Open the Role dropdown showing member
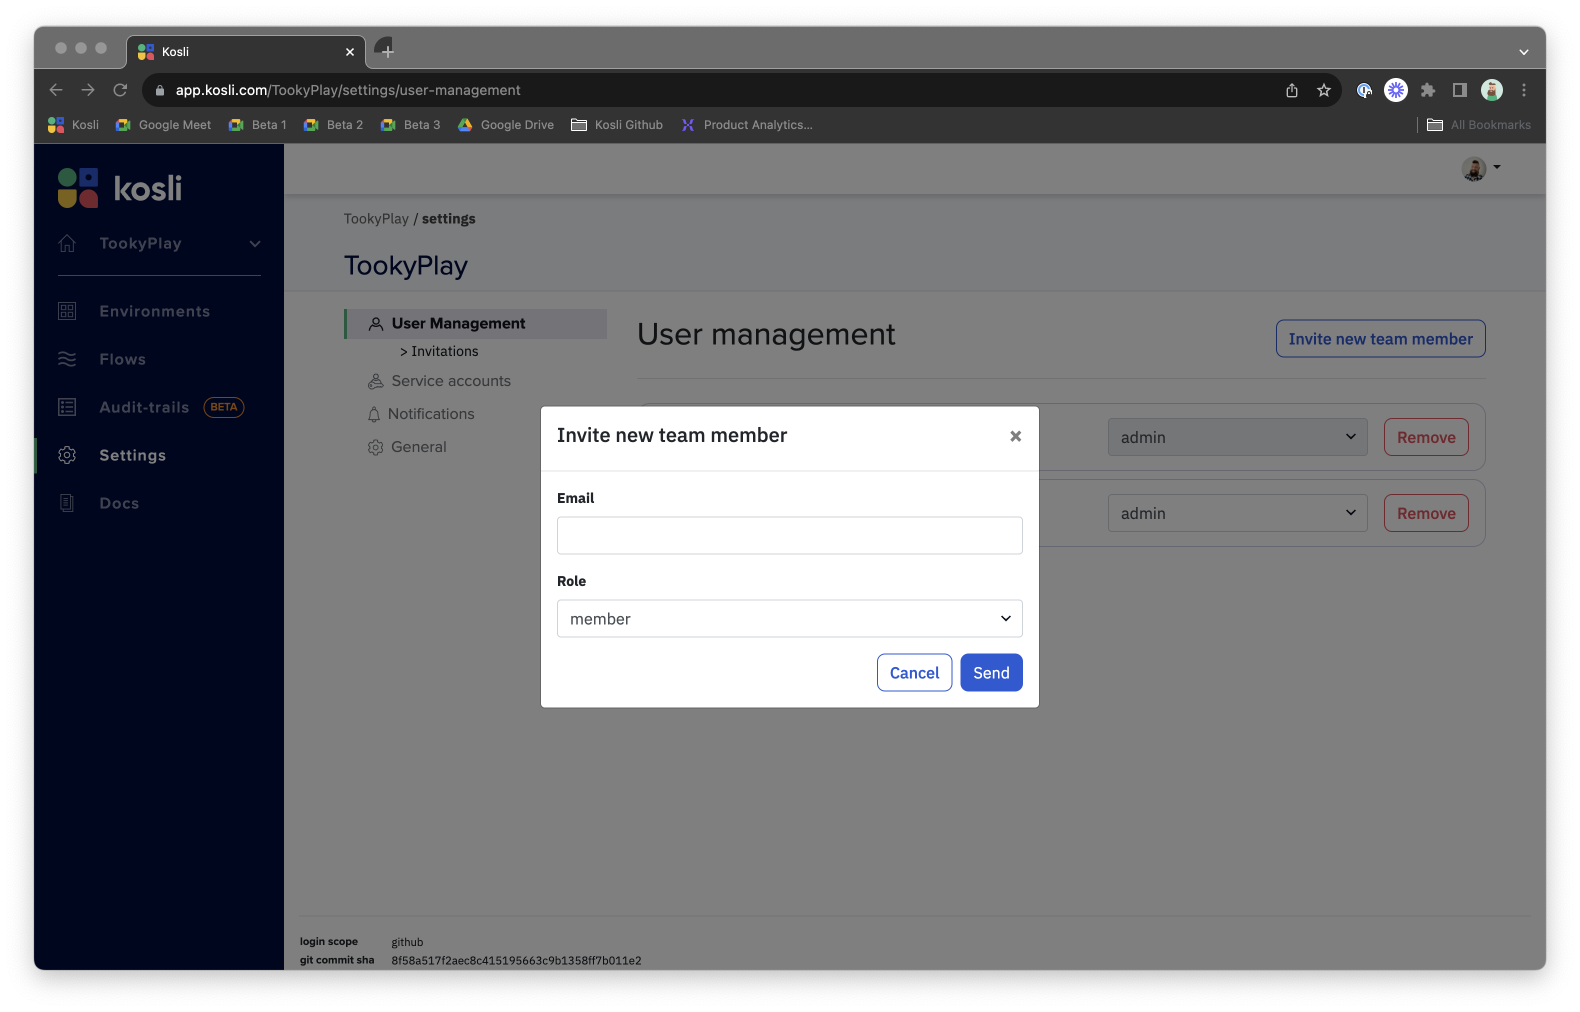 [x=790, y=619]
